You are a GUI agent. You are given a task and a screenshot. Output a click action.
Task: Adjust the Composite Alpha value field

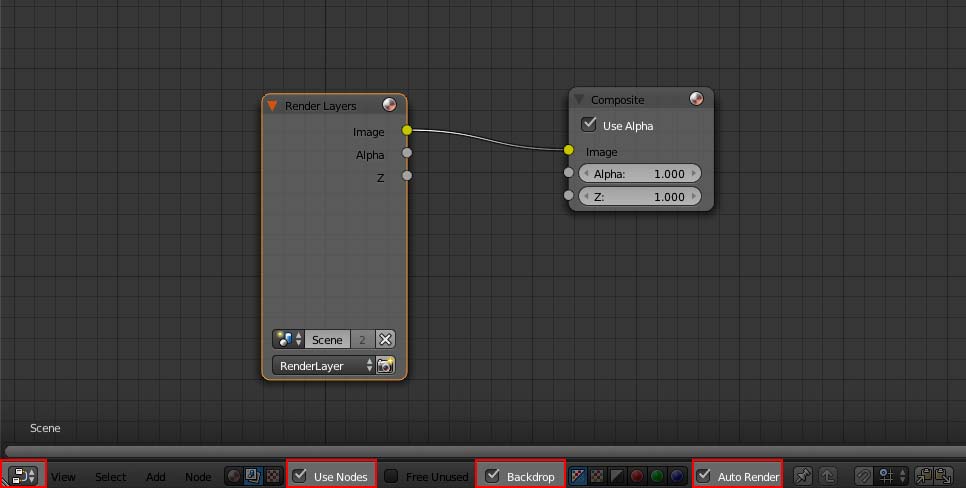tap(639, 174)
